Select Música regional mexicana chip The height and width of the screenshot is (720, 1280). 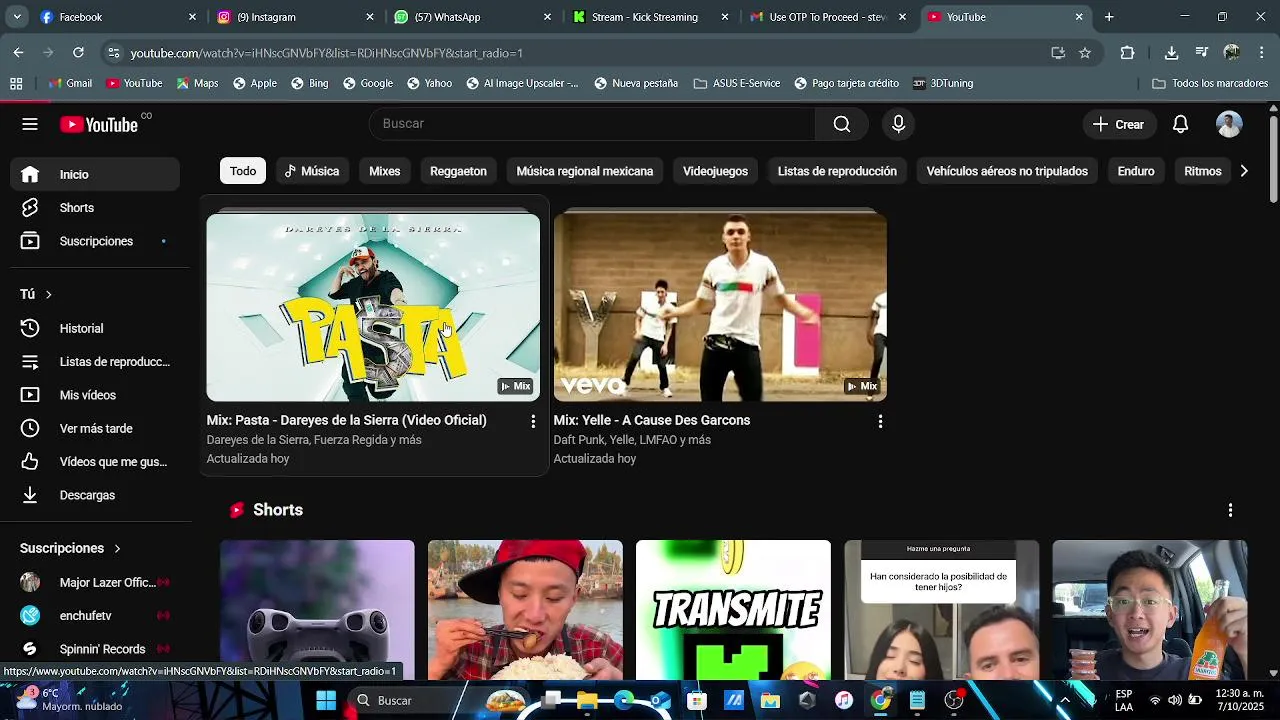[584, 171]
